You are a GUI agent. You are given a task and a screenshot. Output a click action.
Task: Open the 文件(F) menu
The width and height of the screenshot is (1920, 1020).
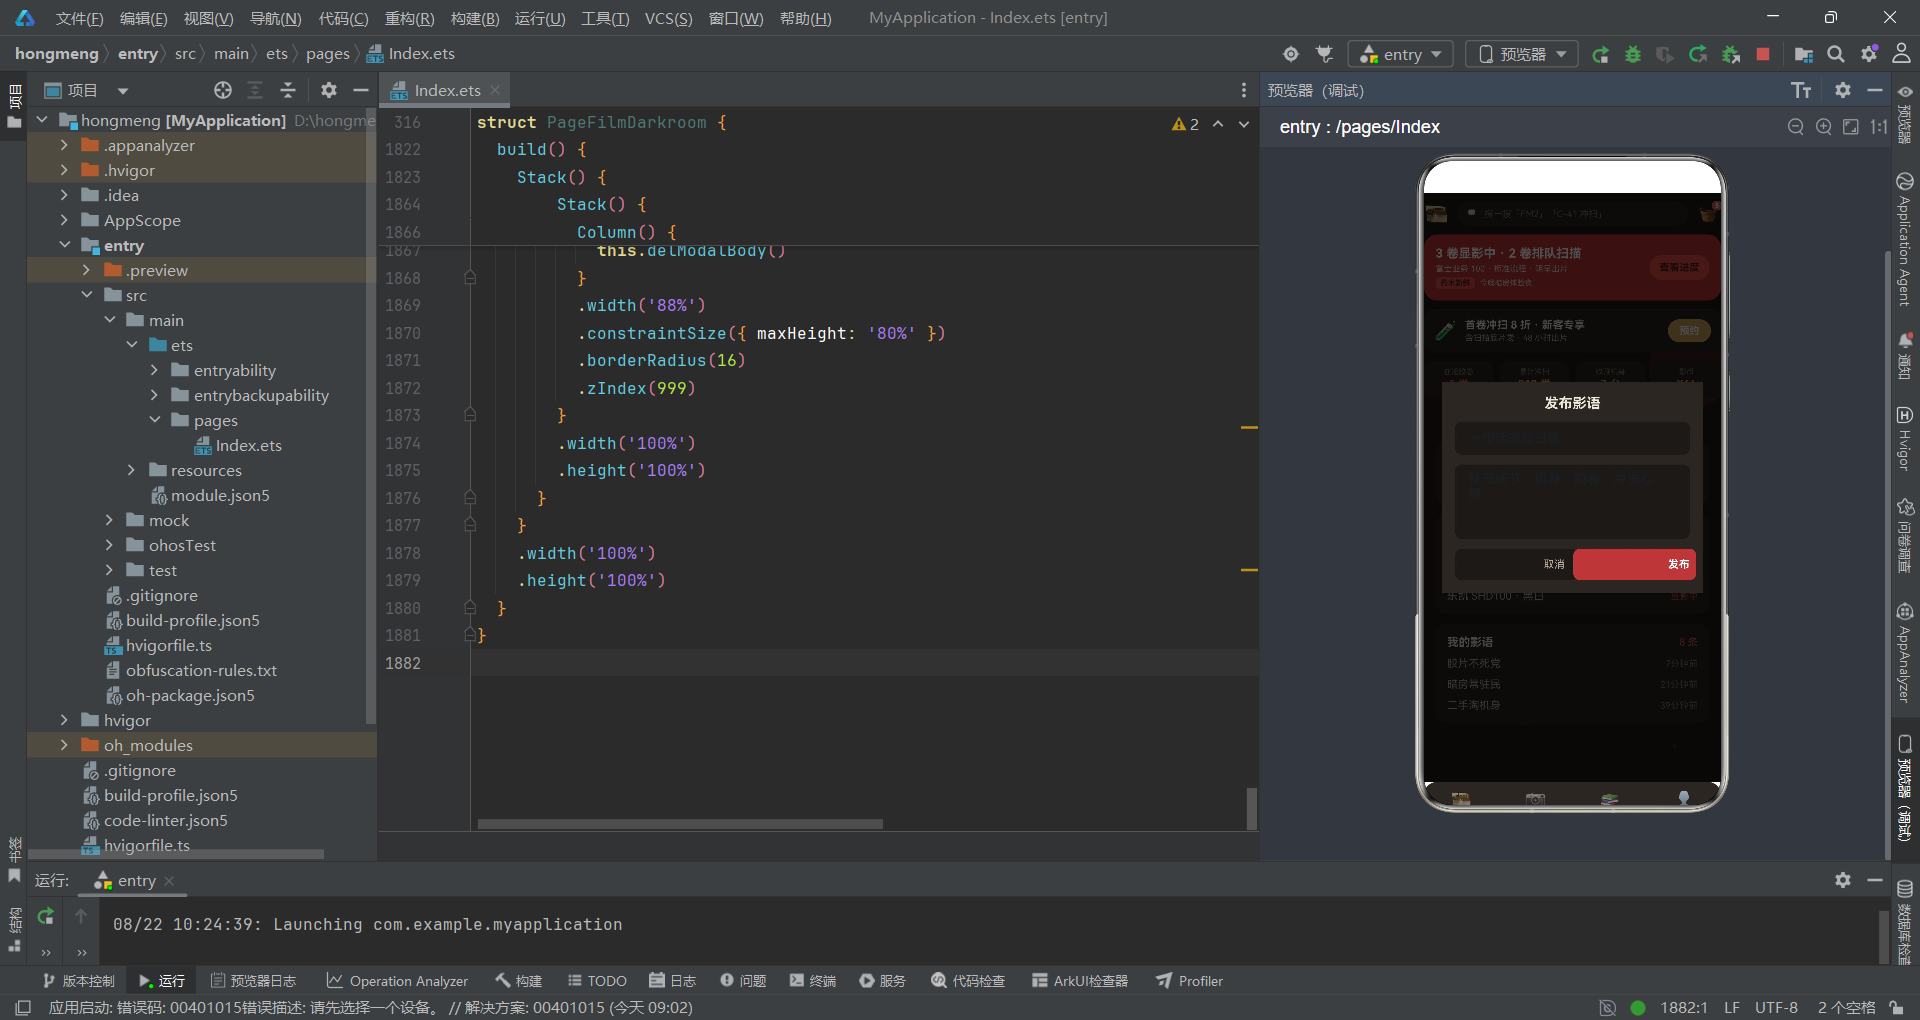point(79,18)
